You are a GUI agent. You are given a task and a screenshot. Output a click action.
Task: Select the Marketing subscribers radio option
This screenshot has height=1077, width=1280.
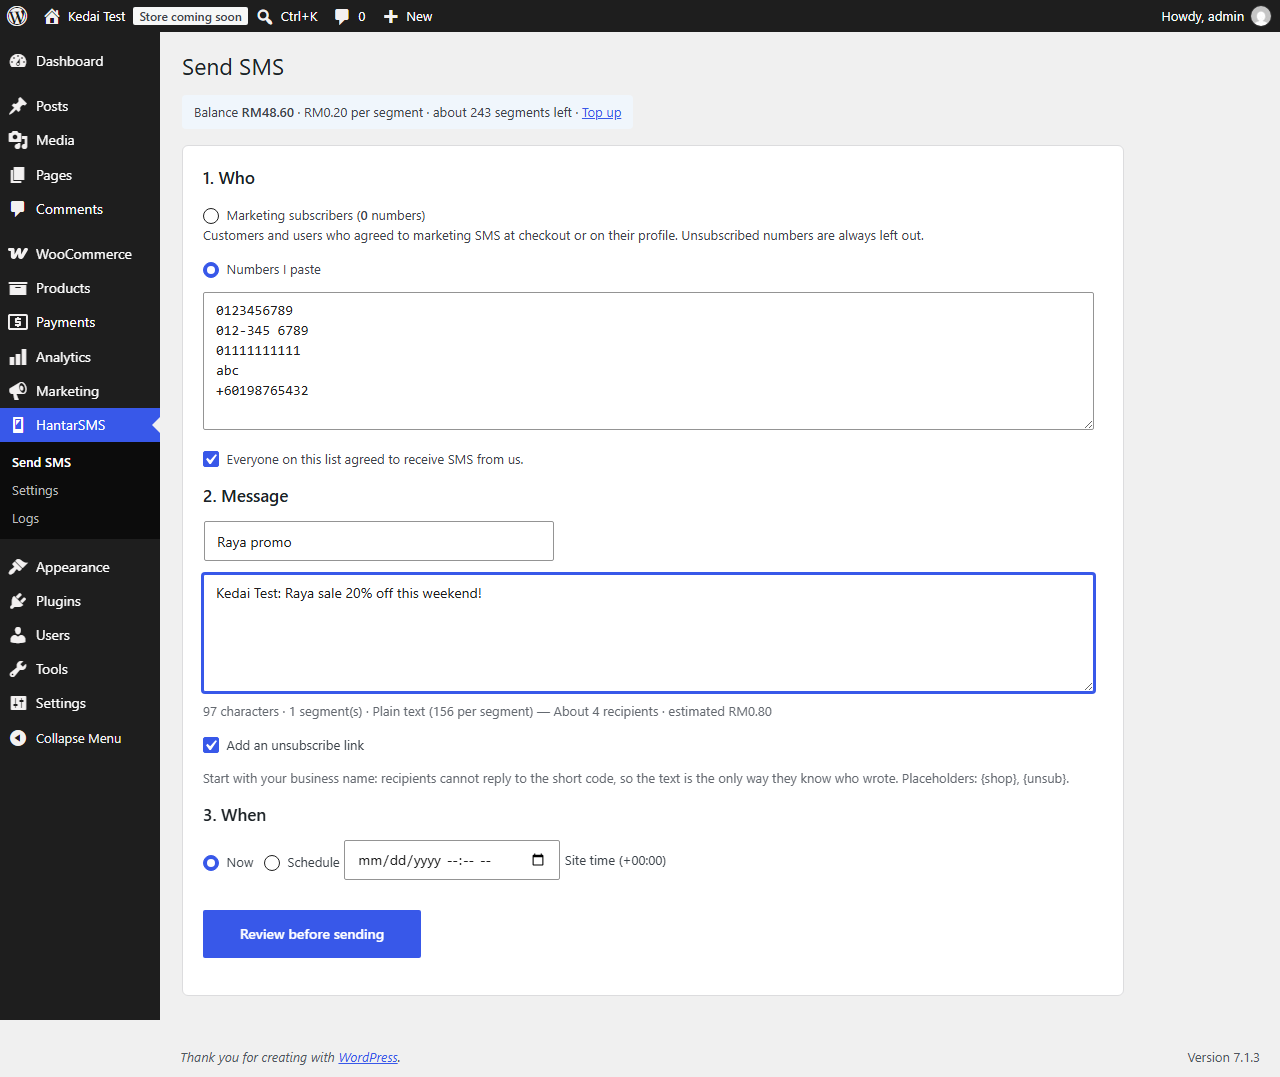211,216
